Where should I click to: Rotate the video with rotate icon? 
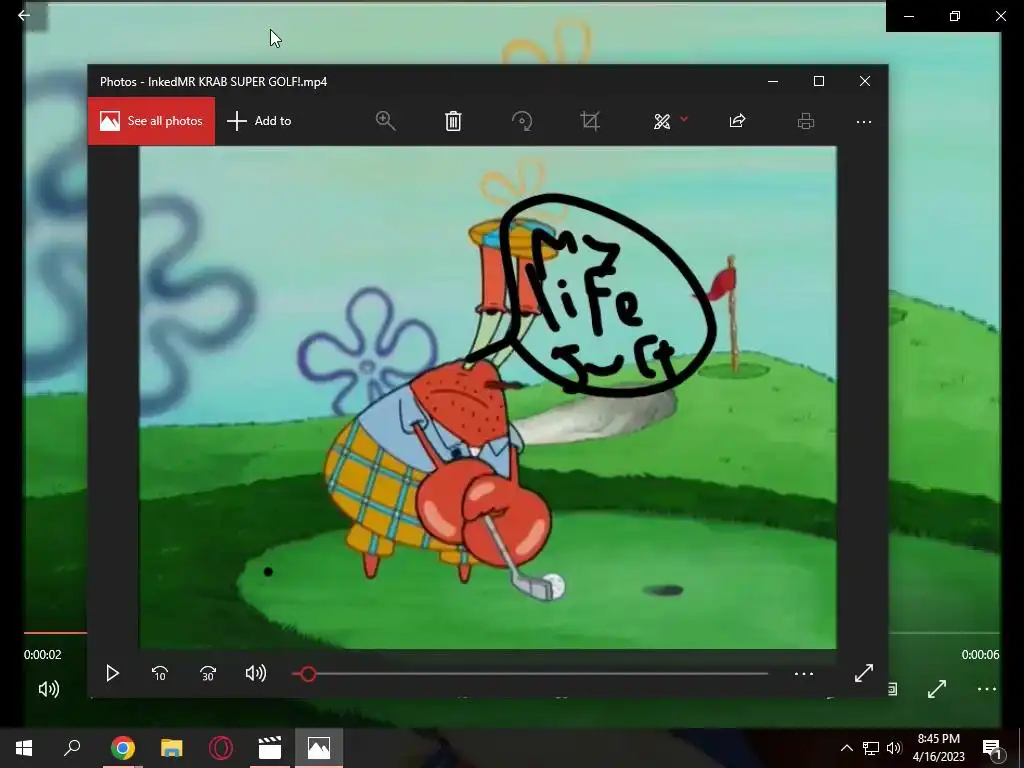(522, 121)
